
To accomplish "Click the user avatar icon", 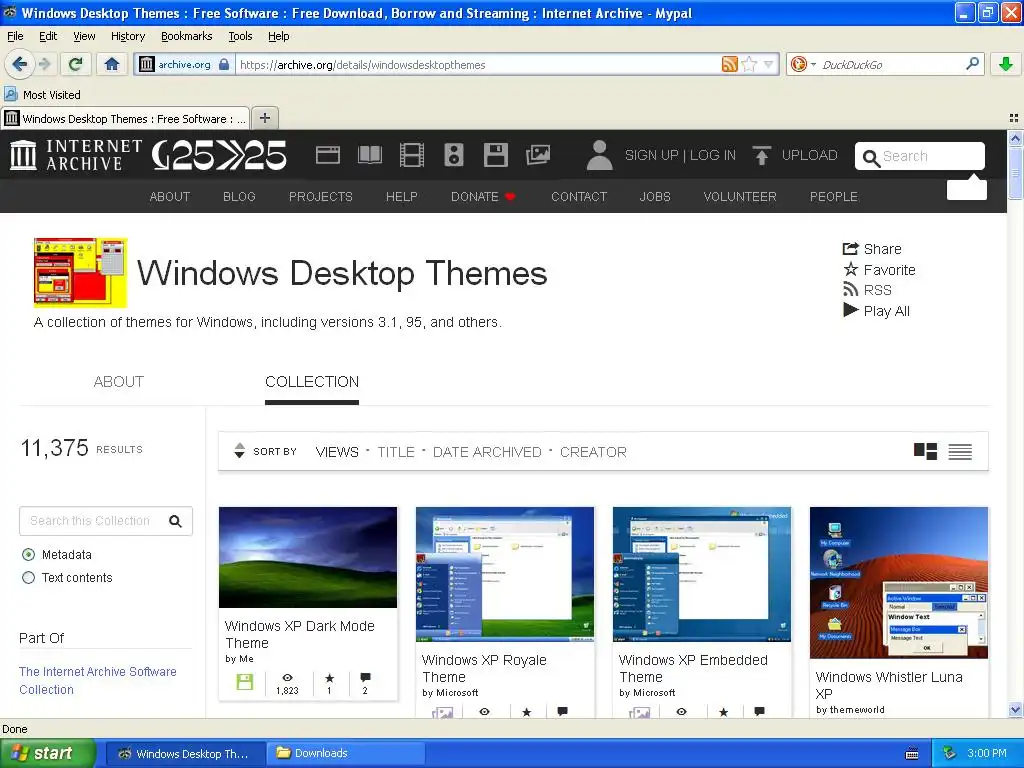I will (599, 155).
